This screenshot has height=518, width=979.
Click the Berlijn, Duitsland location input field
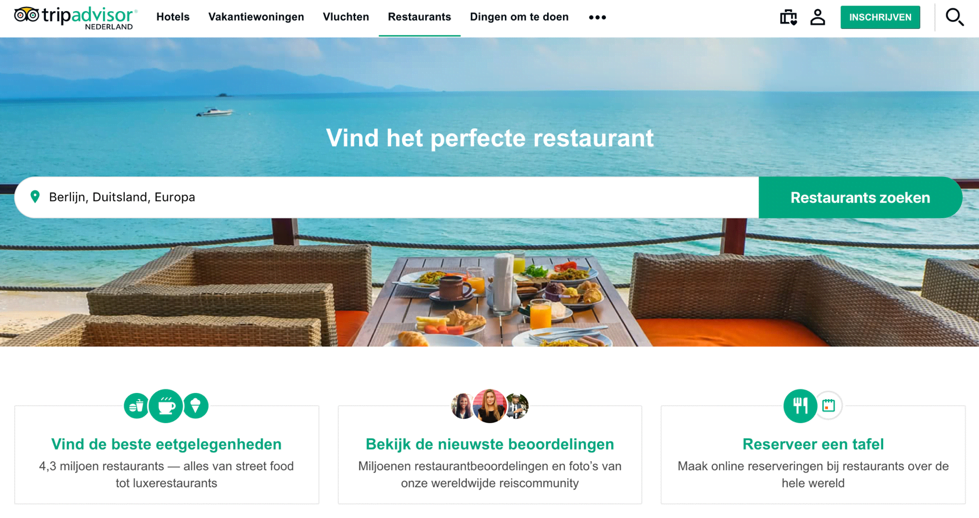[386, 197]
